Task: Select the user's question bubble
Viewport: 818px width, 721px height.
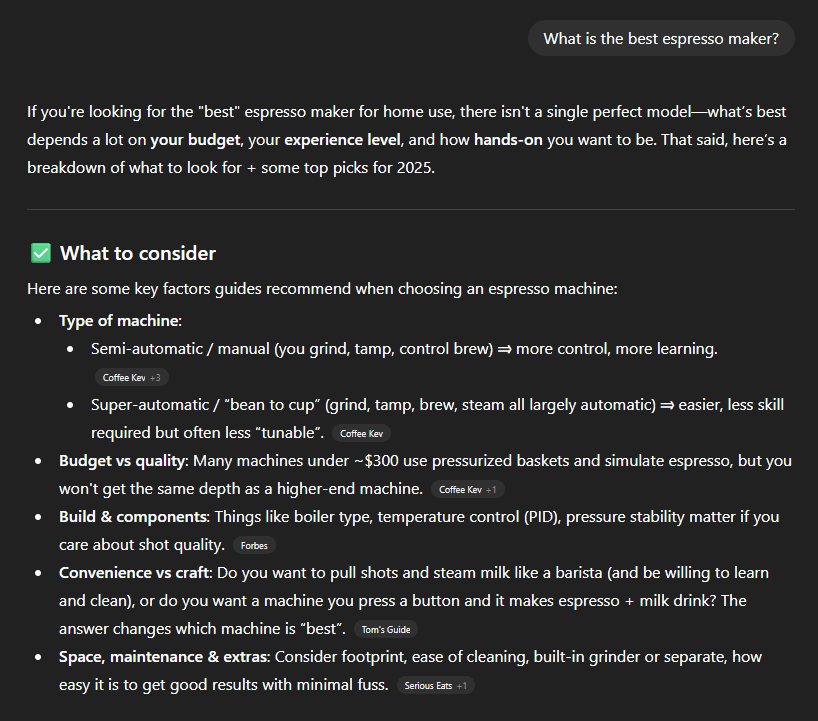Action: [x=661, y=38]
